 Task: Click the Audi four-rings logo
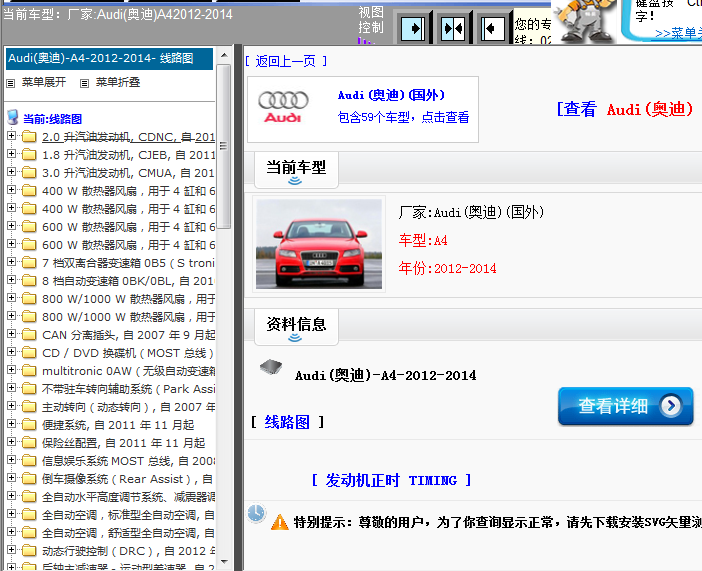tap(283, 100)
